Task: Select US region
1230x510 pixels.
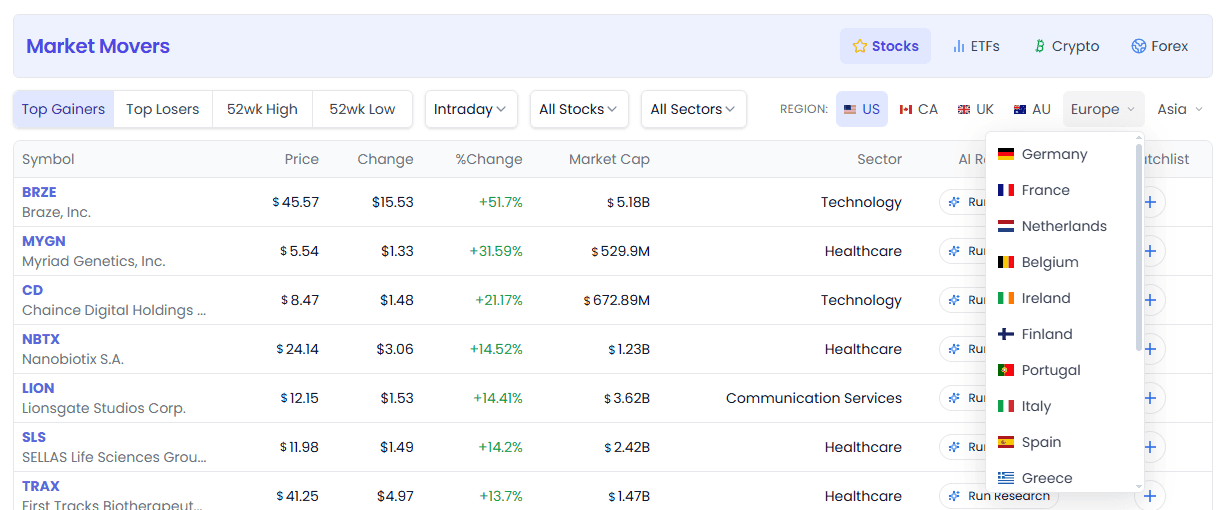Action: tap(862, 109)
